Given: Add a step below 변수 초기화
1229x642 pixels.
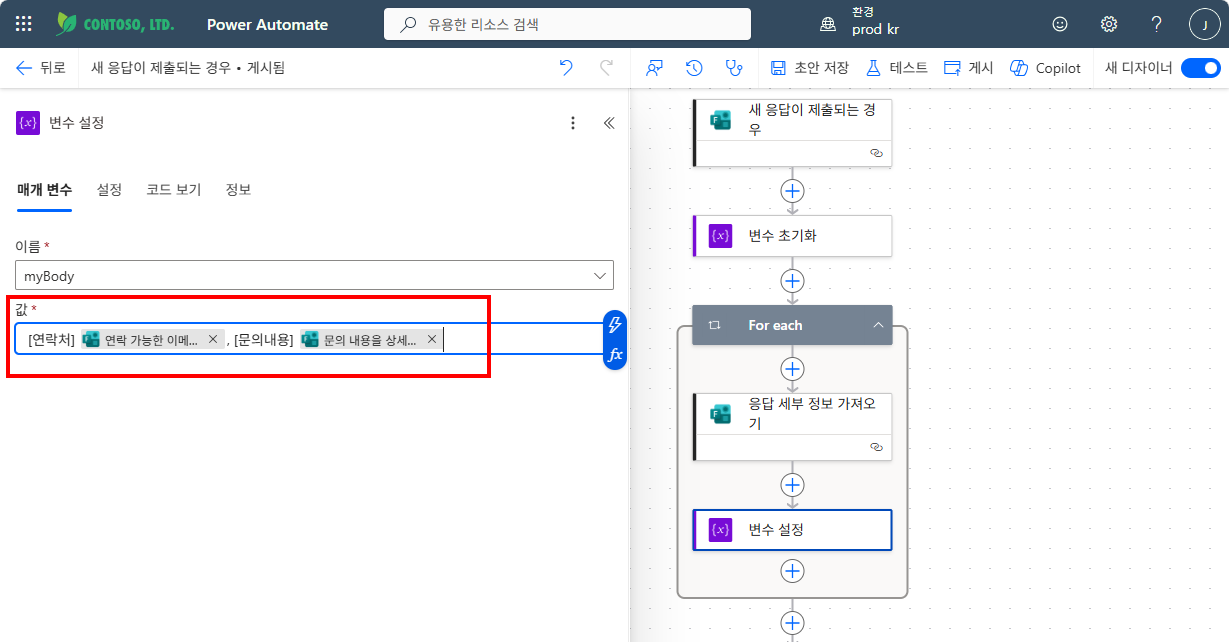Looking at the screenshot, I should [x=792, y=280].
